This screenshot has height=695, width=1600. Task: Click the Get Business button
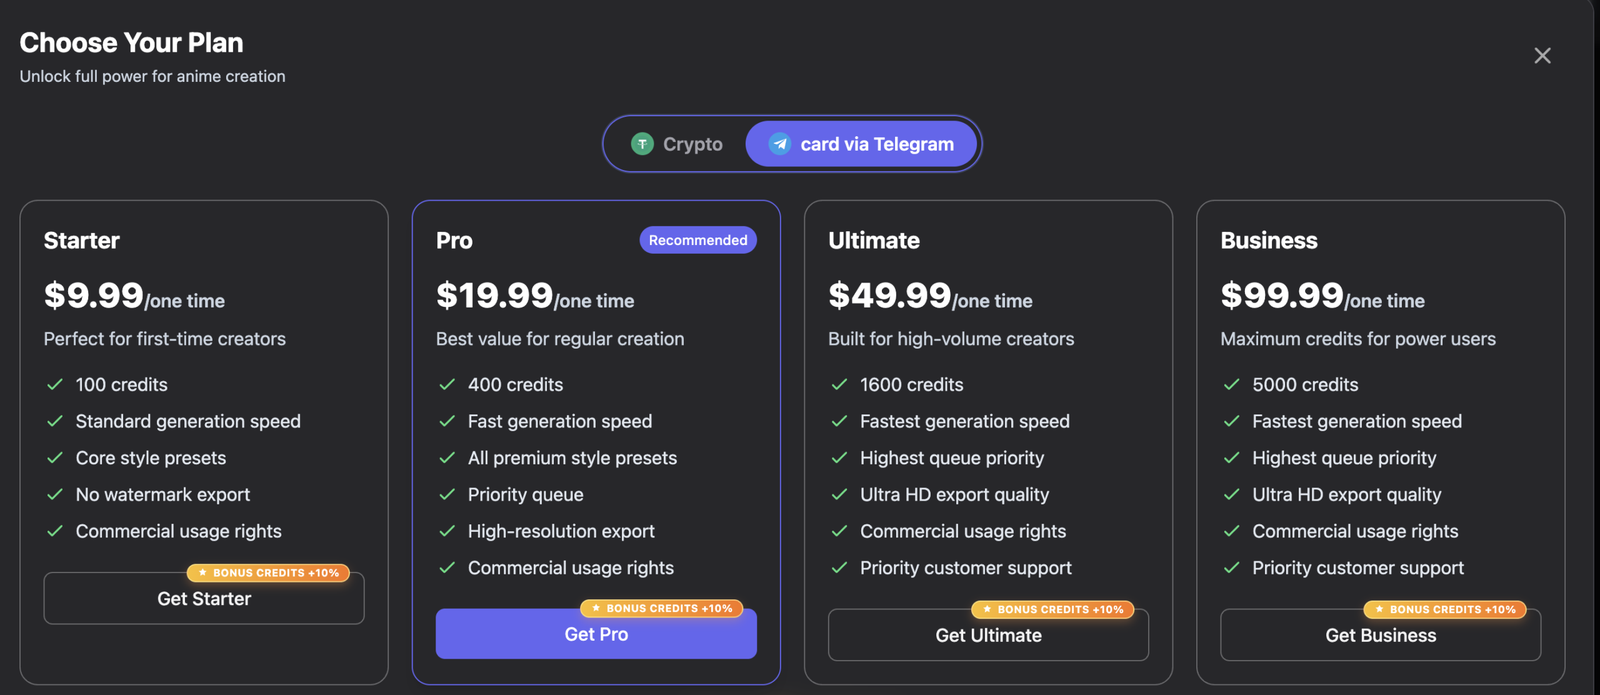(1380, 635)
